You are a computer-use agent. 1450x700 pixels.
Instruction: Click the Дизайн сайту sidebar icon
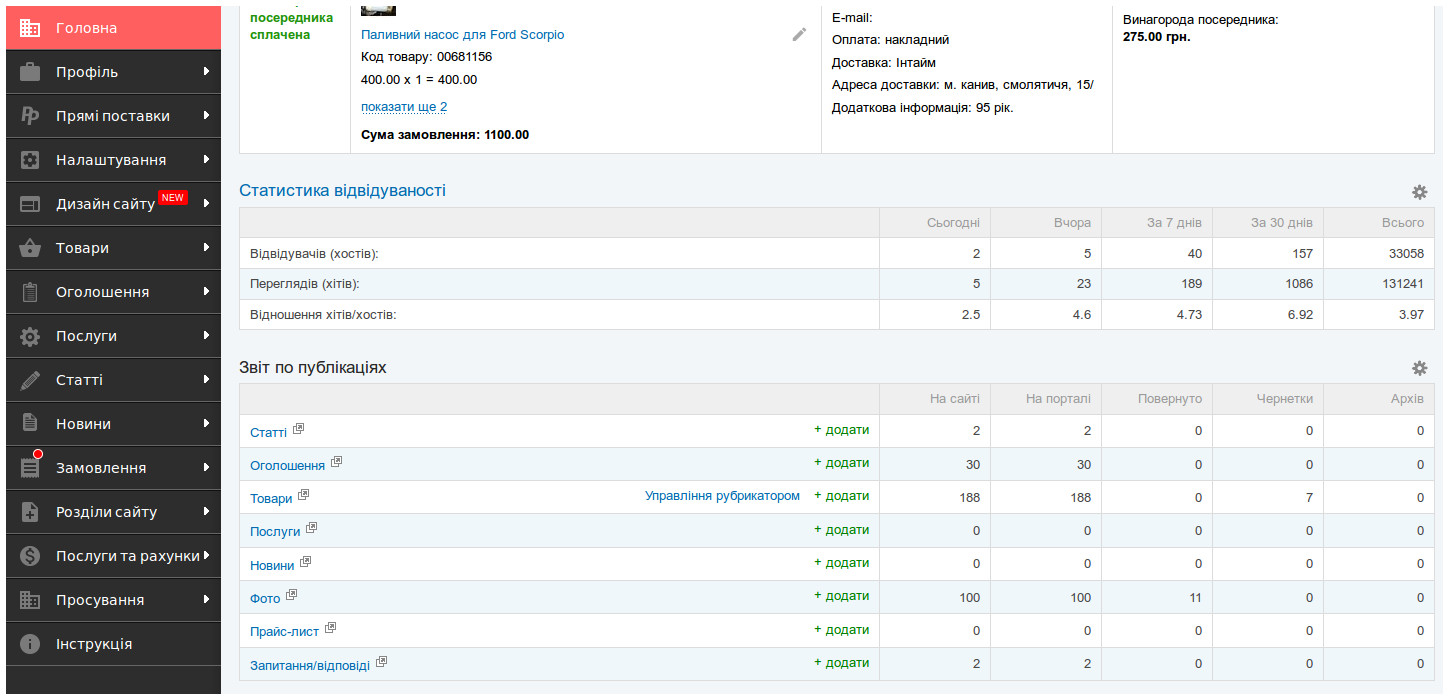pos(30,204)
